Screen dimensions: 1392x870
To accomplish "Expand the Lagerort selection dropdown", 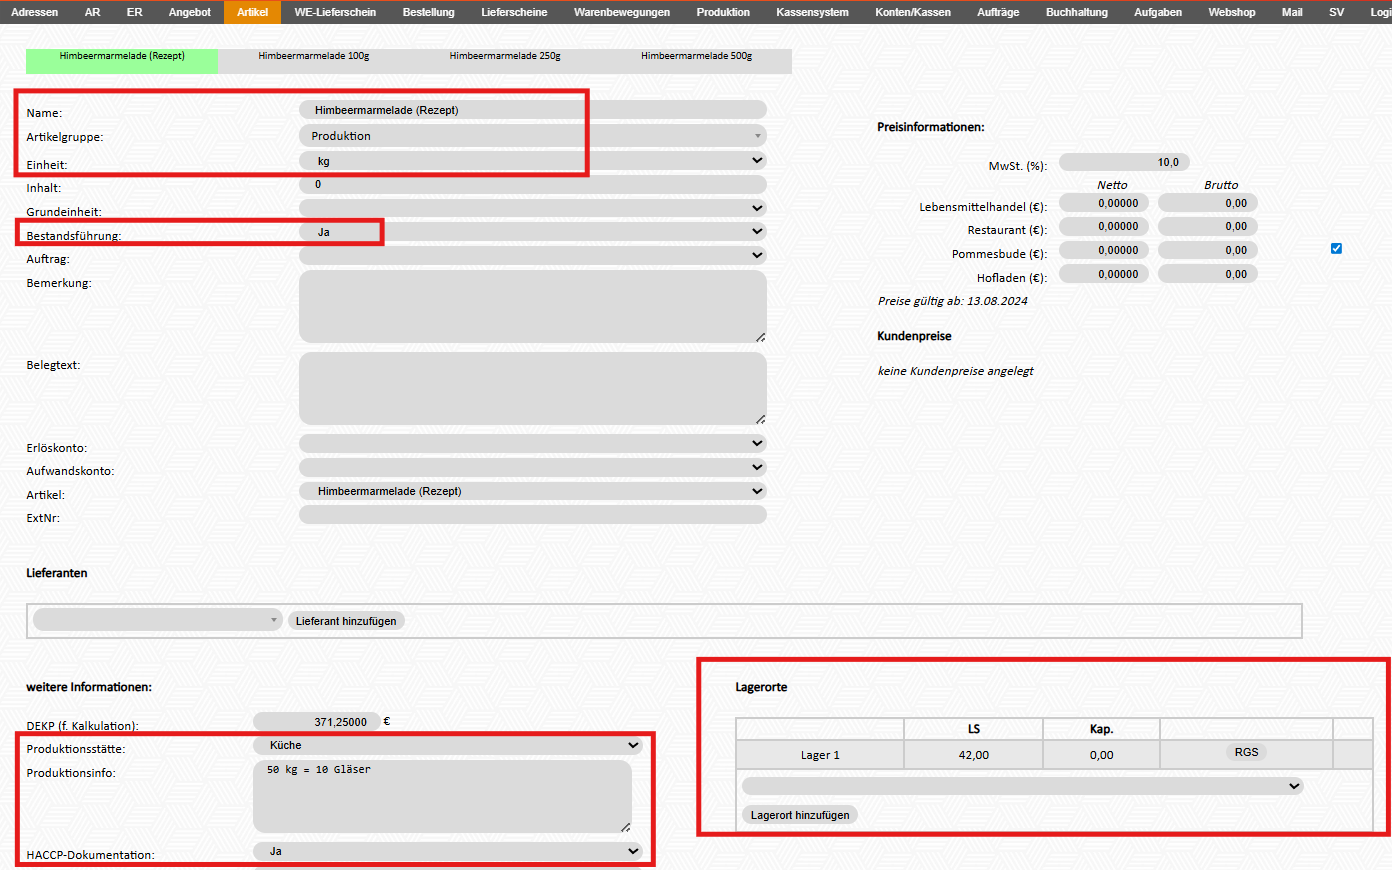I will [x=1022, y=787].
